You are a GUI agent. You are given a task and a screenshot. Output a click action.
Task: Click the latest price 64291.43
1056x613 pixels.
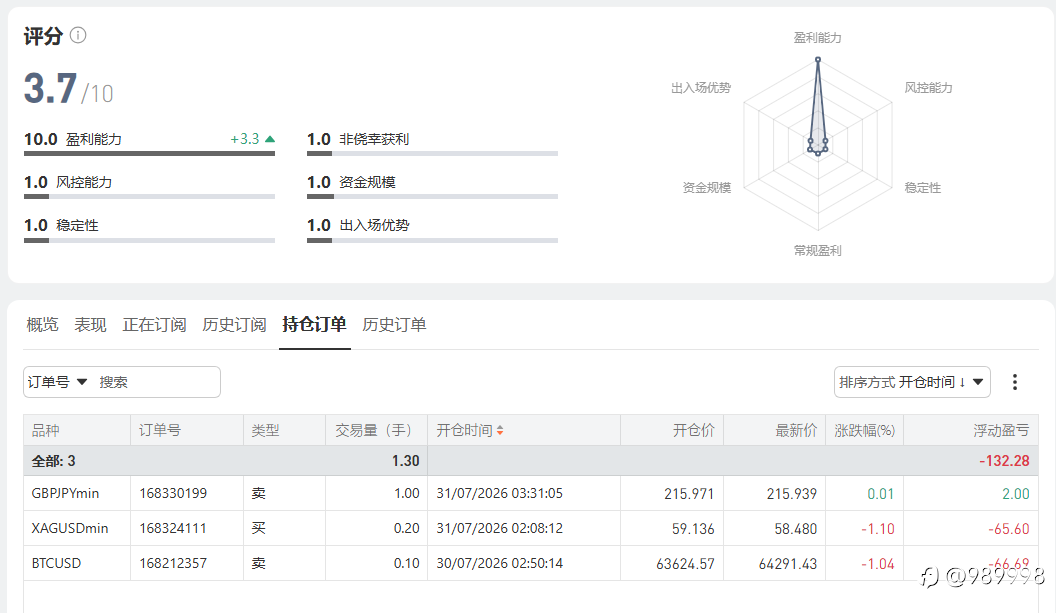tap(787, 564)
